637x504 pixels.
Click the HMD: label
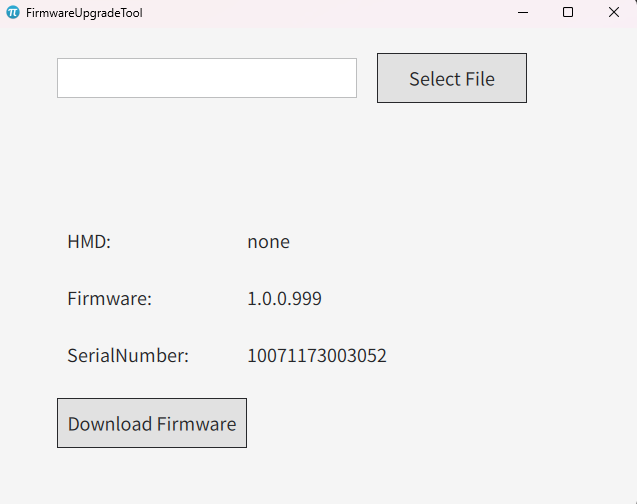point(89,242)
